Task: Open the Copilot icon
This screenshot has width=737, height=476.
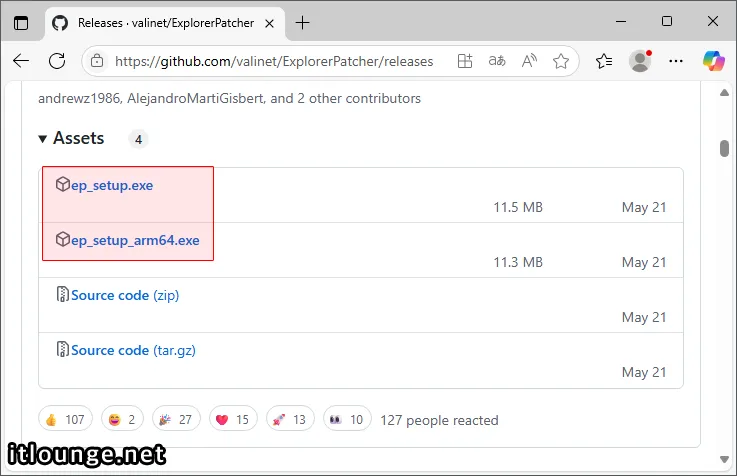Action: 714,61
